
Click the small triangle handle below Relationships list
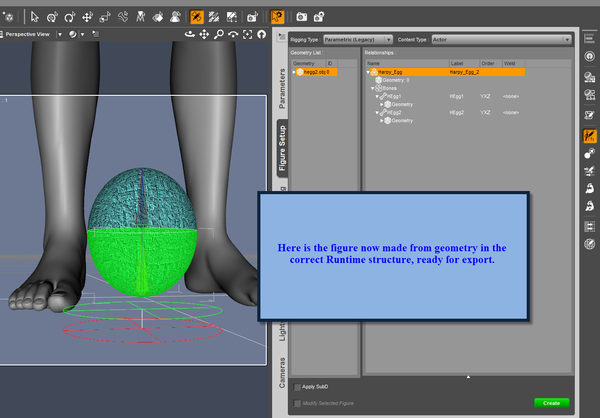pos(468,377)
